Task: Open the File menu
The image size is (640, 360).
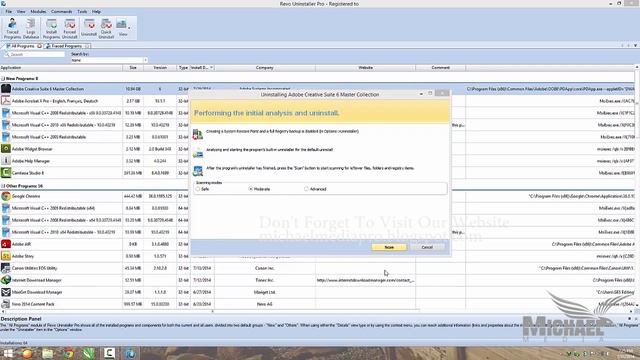Action: [x=9, y=11]
